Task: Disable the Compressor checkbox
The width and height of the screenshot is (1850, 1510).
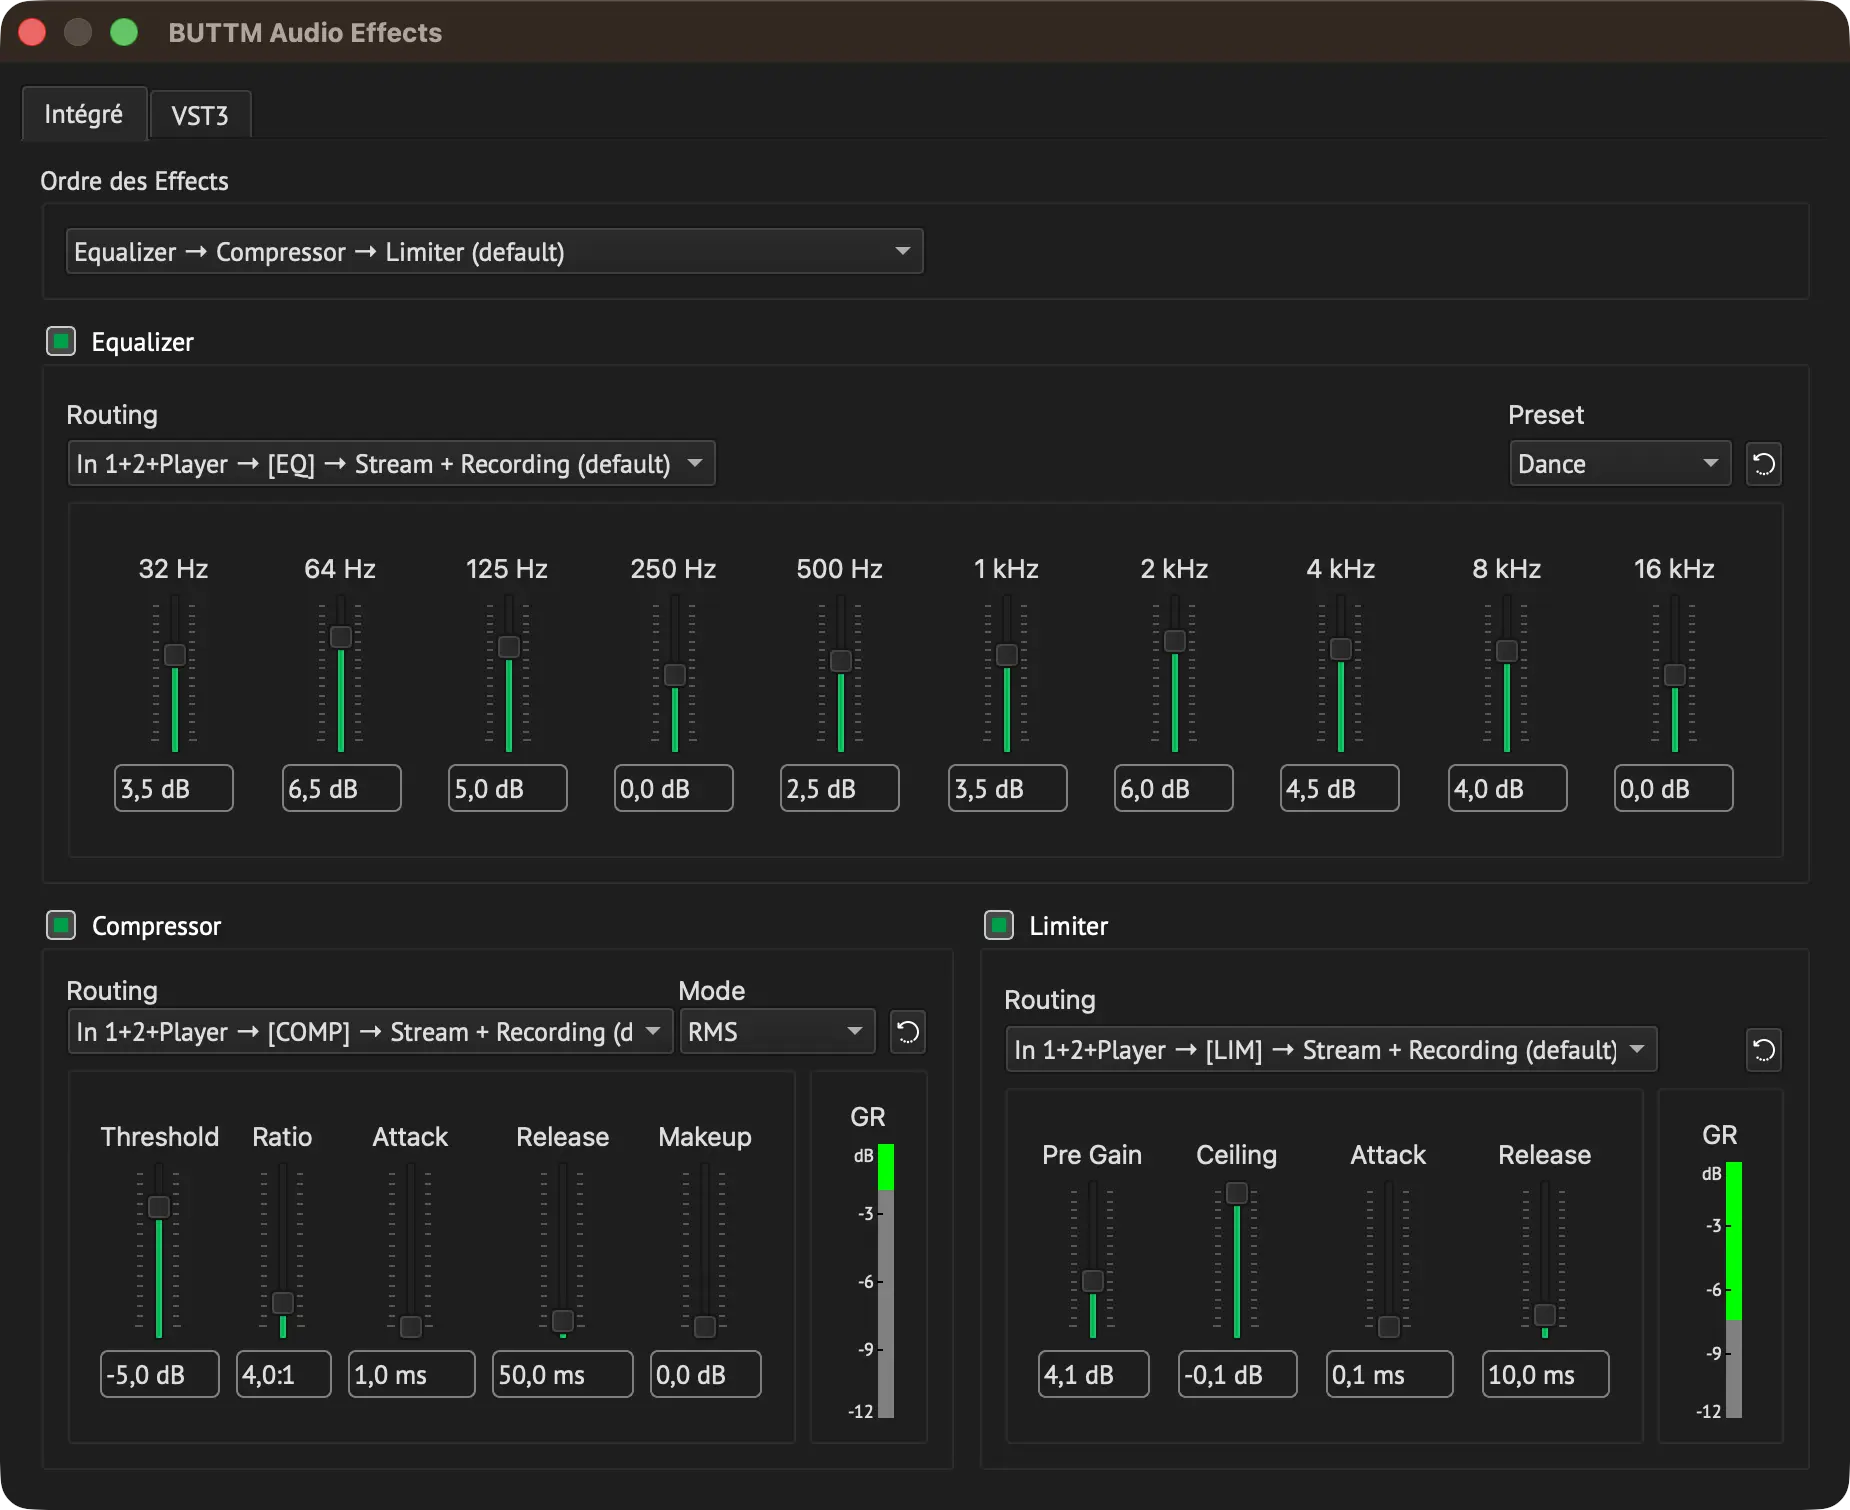Action: click(x=61, y=925)
